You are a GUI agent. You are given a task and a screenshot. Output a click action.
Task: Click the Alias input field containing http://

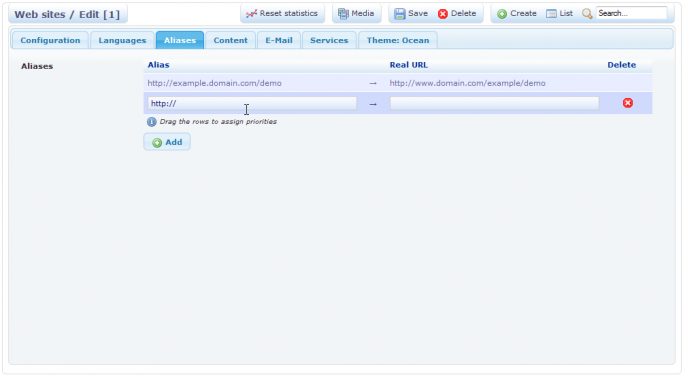(252, 103)
